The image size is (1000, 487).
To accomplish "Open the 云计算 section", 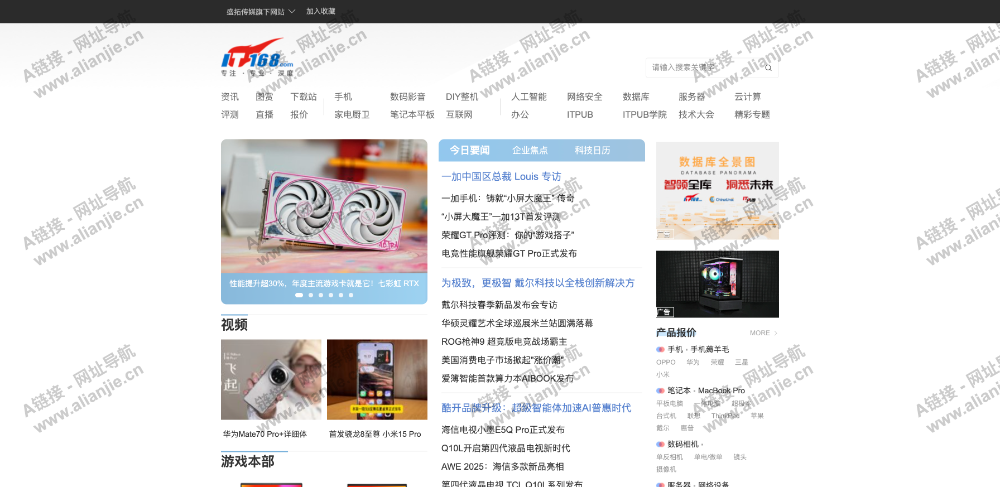I will pyautogui.click(x=747, y=97).
